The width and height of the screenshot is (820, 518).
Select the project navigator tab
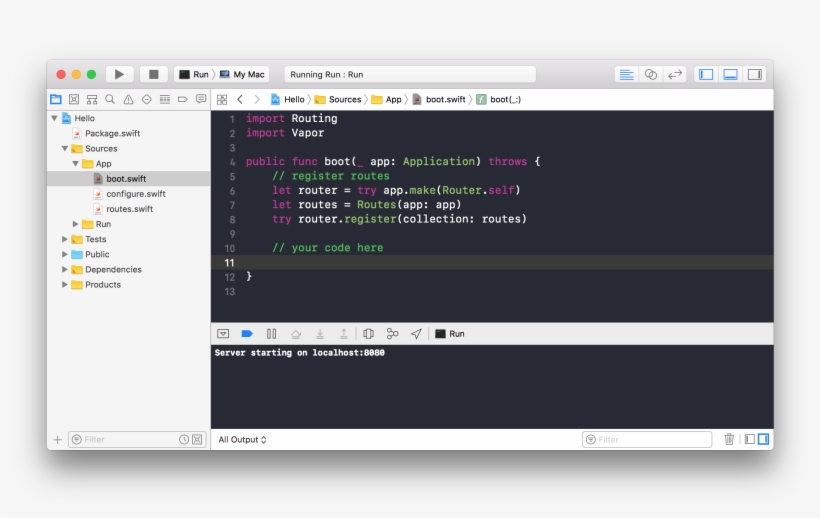56,99
